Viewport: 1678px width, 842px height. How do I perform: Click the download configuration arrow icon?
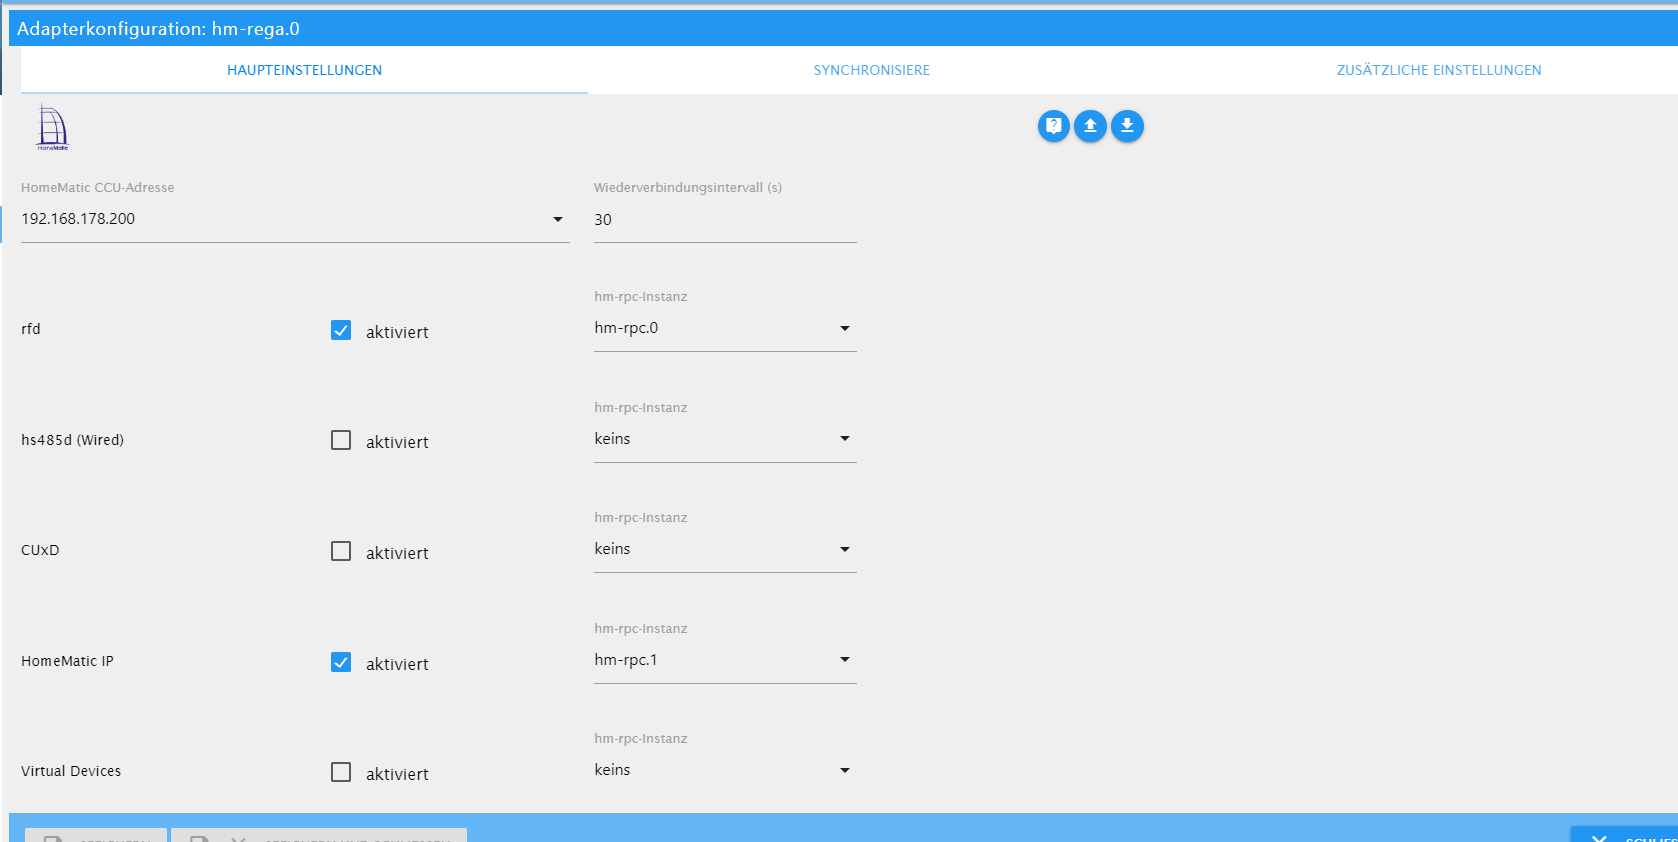coord(1127,126)
